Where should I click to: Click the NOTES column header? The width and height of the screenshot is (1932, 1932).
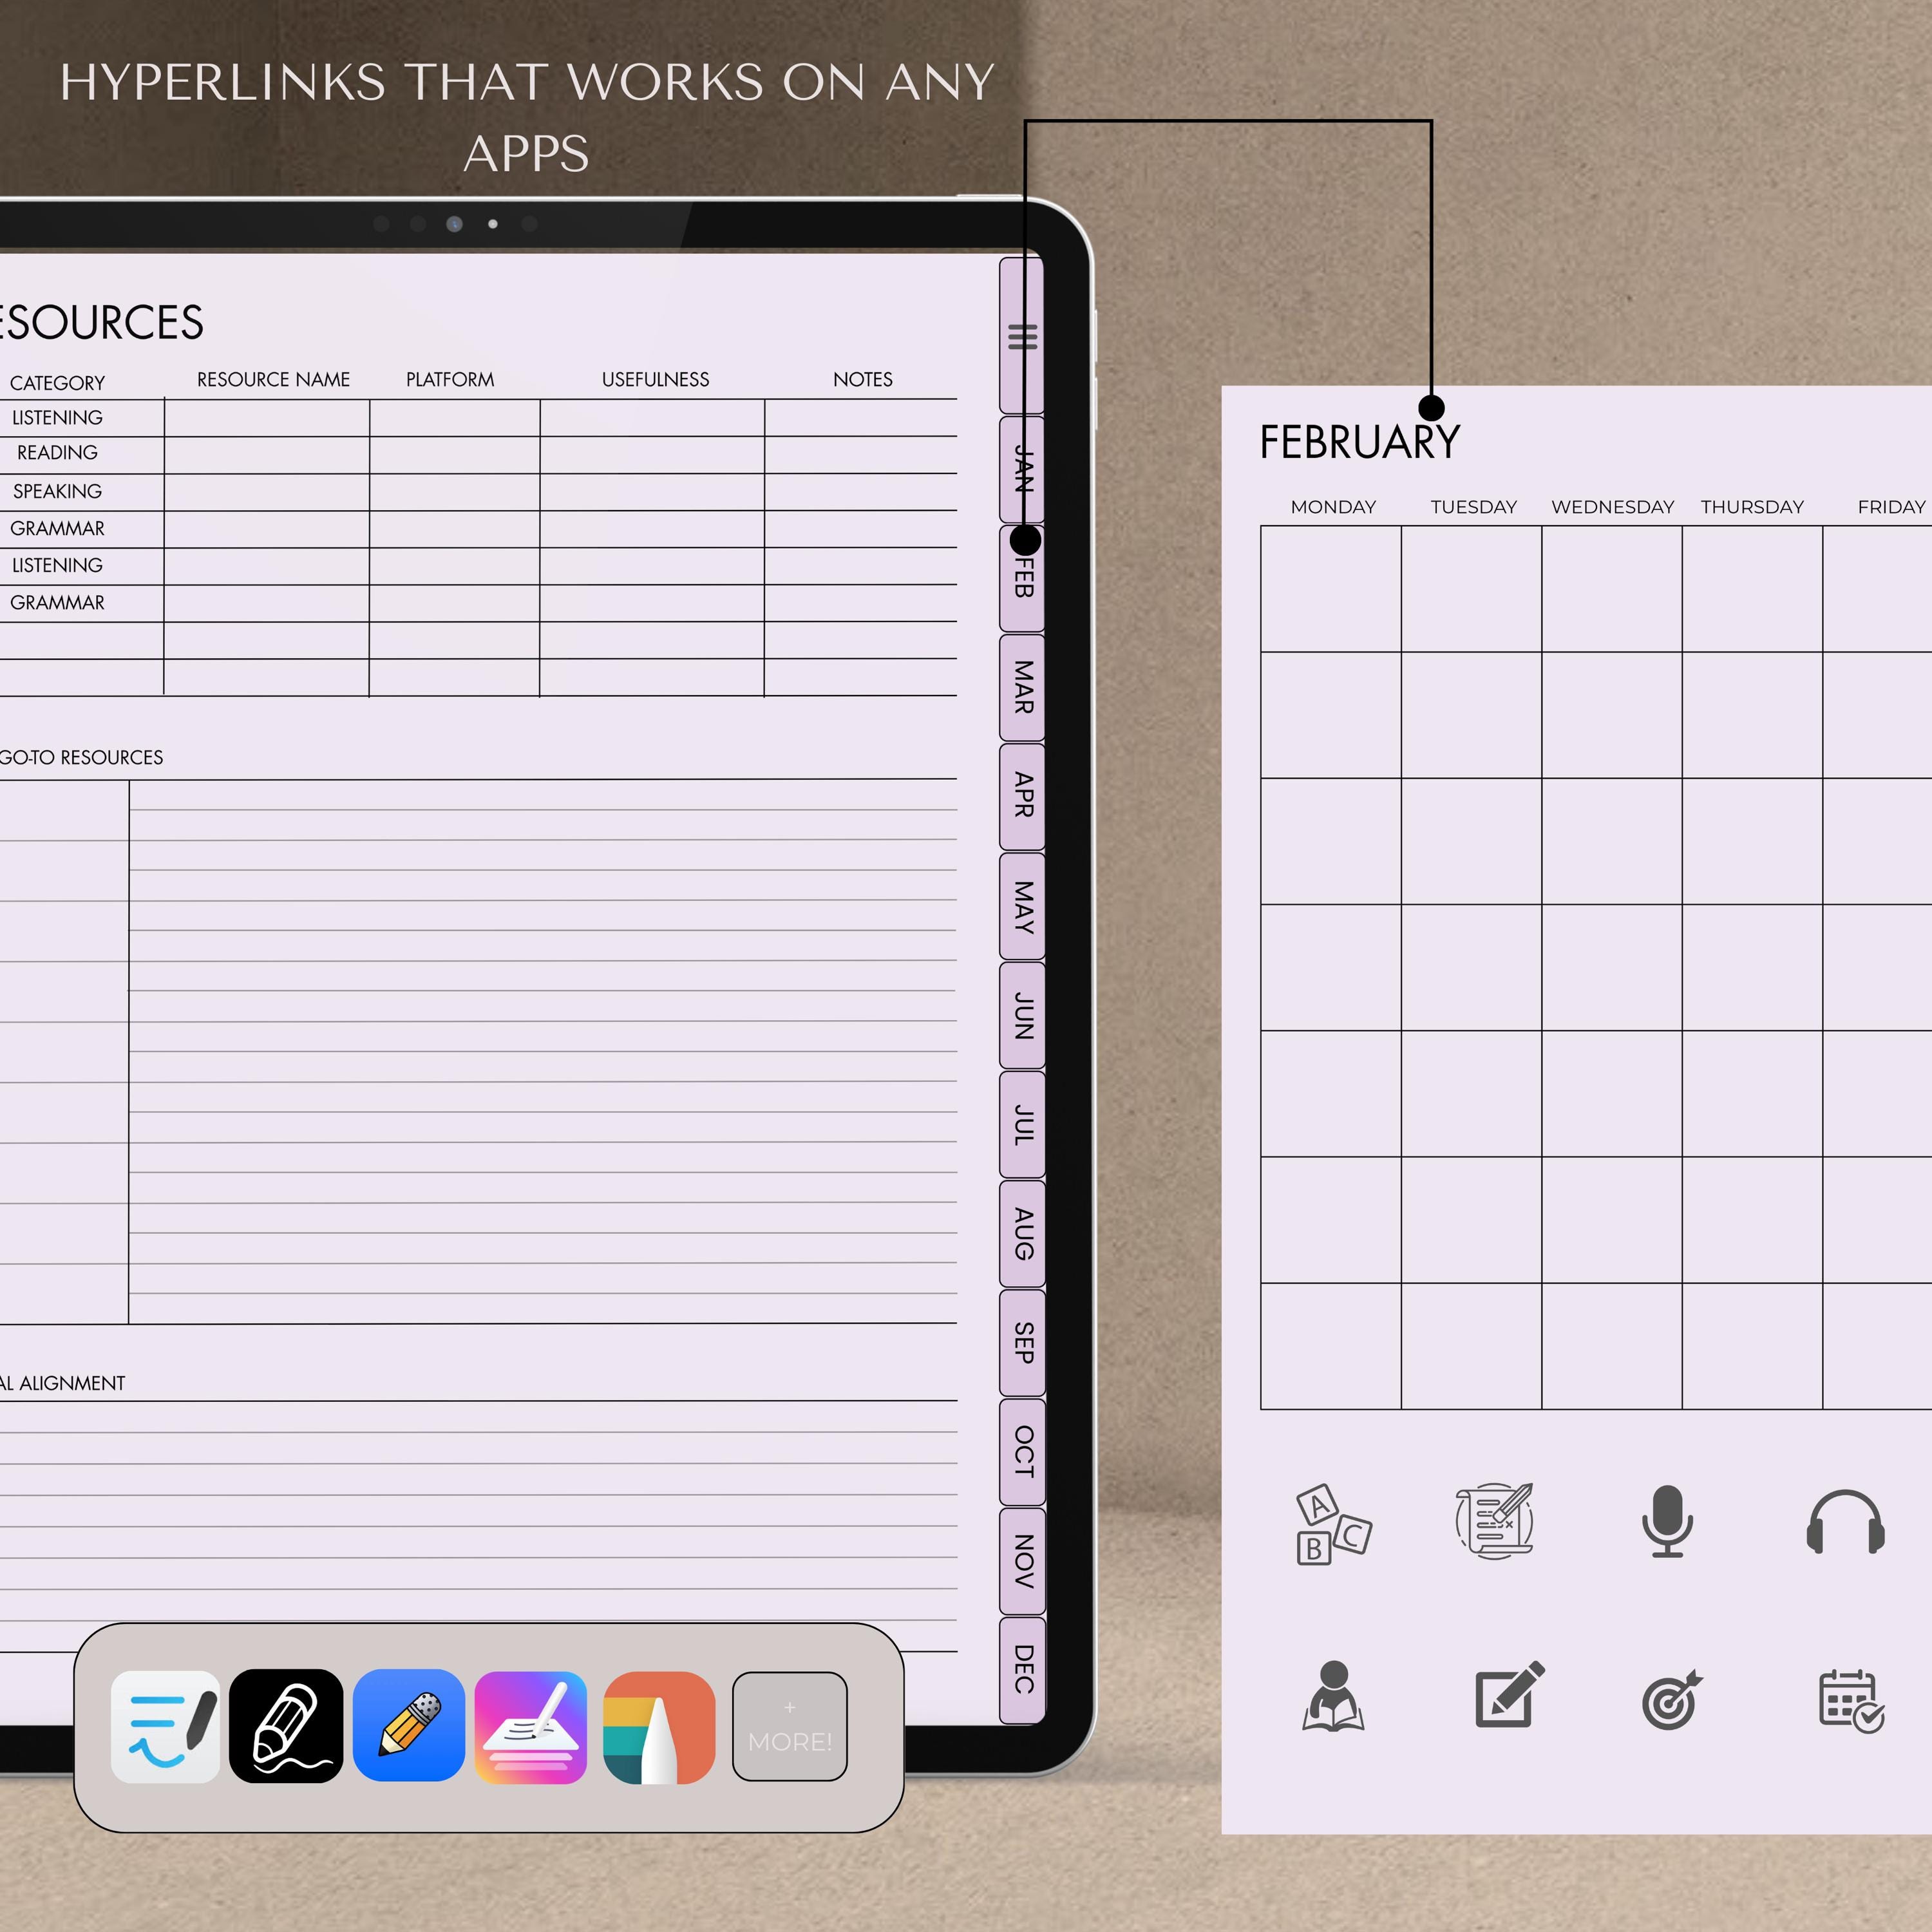coord(862,380)
